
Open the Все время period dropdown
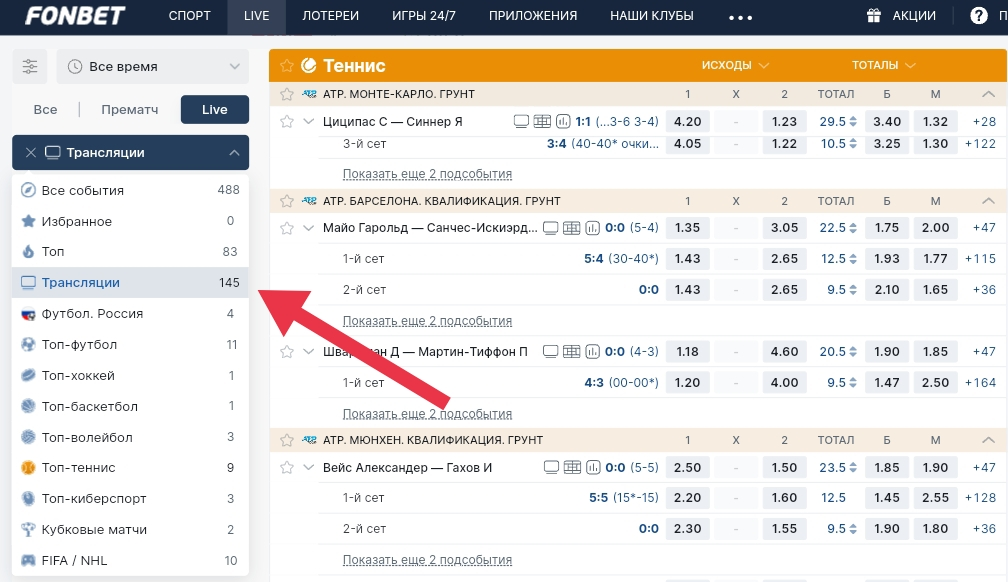pos(153,67)
